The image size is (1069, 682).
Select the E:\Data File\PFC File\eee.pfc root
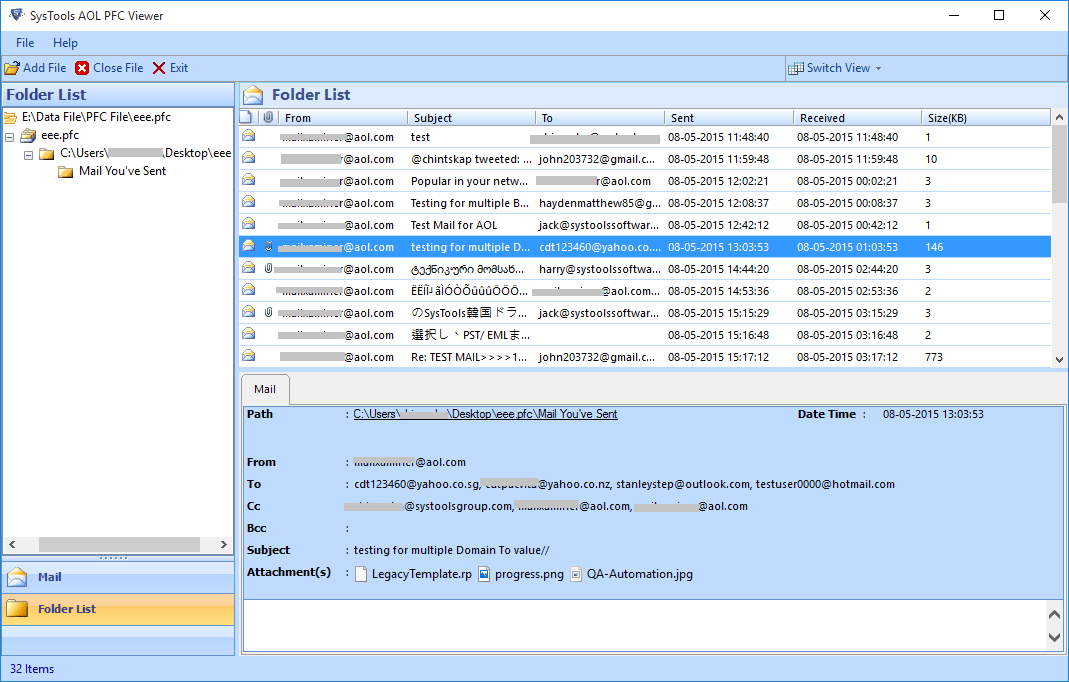tap(96, 117)
